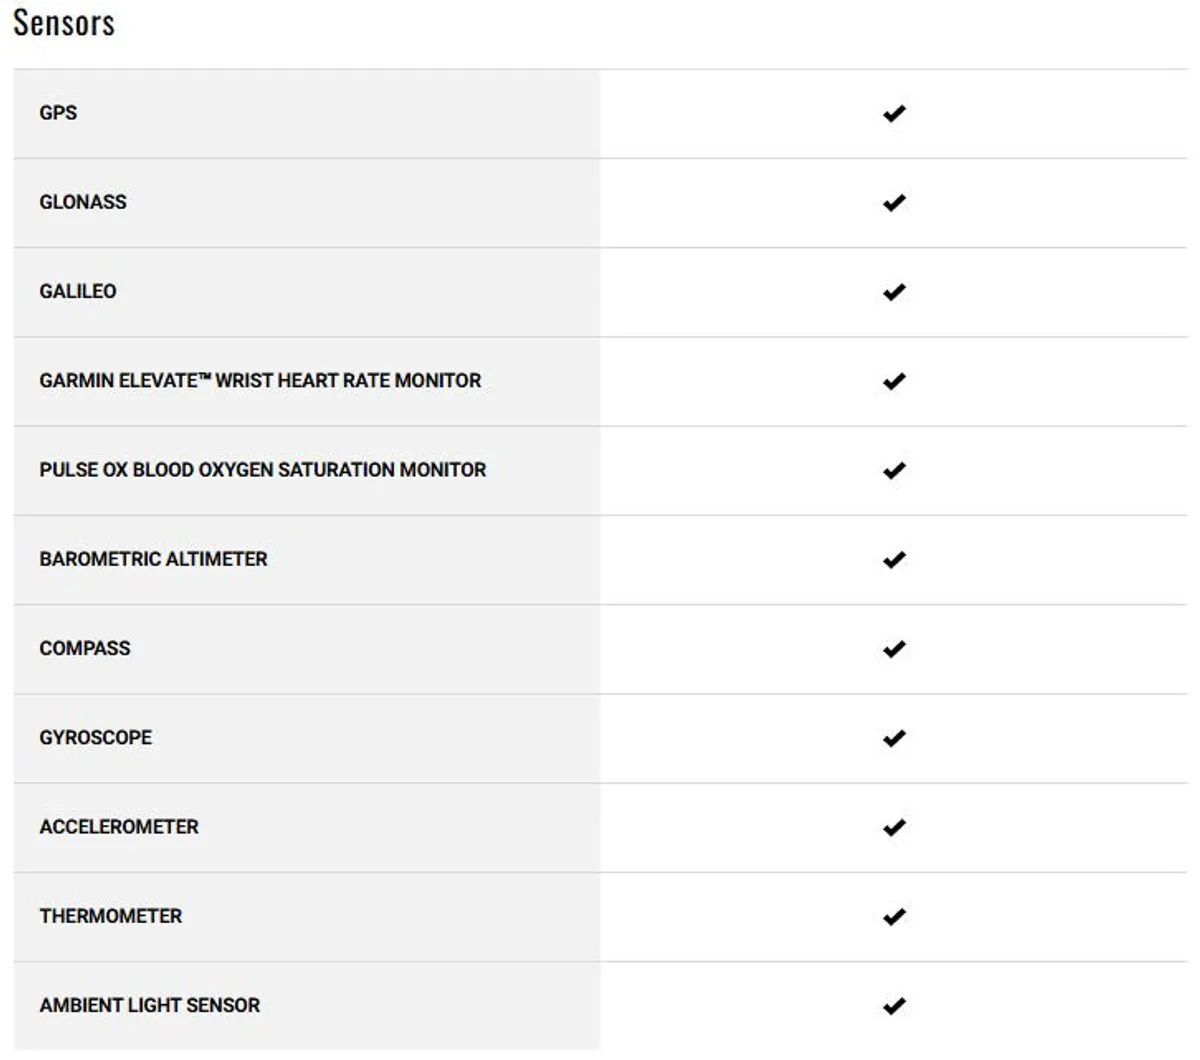Click the checkmark beside GALILEO

pos(894,292)
